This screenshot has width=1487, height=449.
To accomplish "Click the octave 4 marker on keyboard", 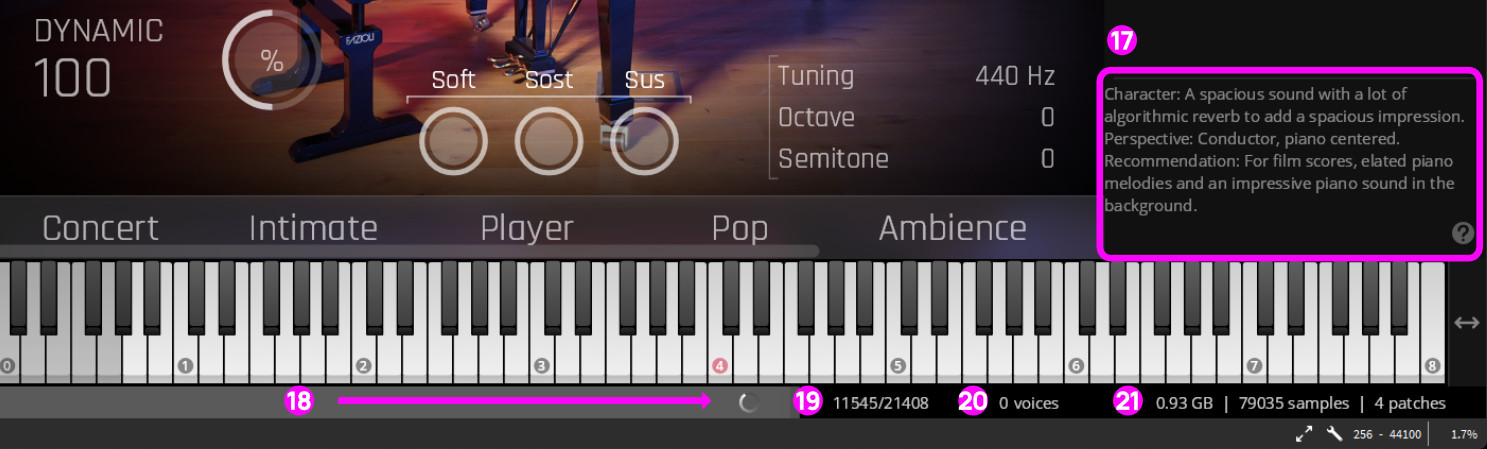I will 719,366.
